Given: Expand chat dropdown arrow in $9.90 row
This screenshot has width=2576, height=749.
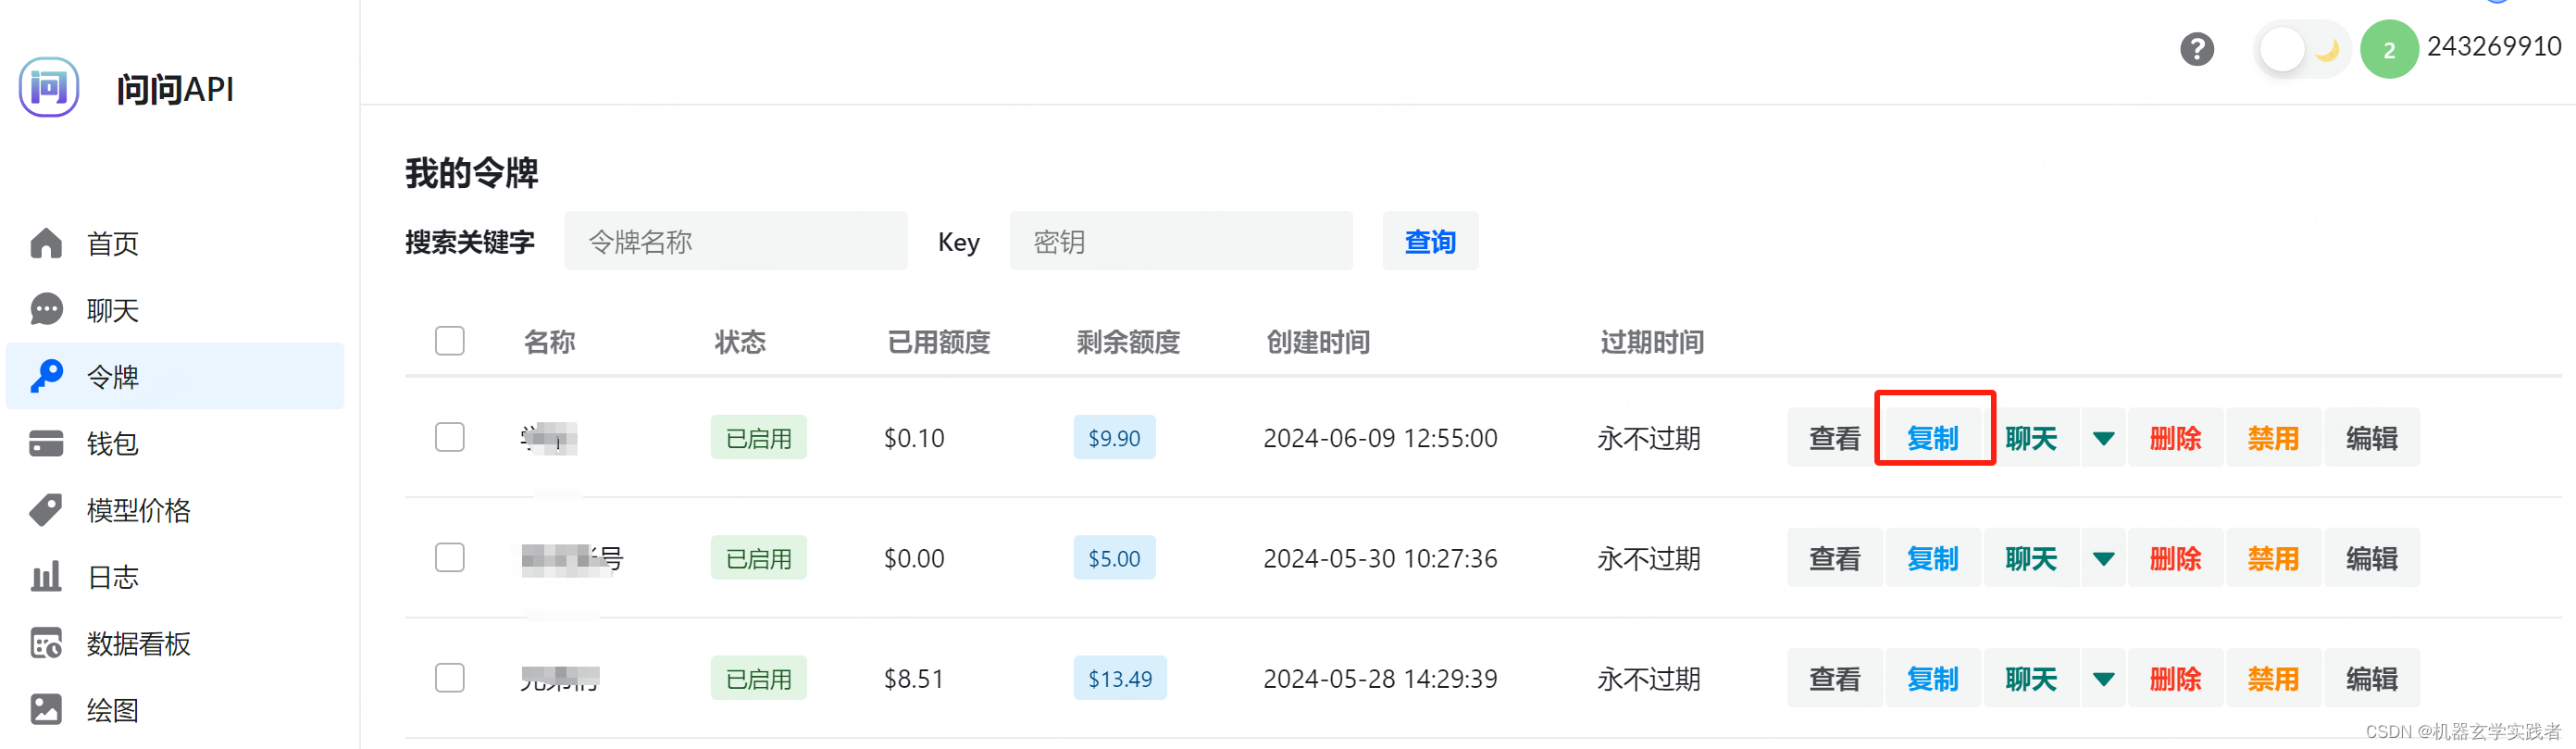Looking at the screenshot, I should [x=2103, y=438].
